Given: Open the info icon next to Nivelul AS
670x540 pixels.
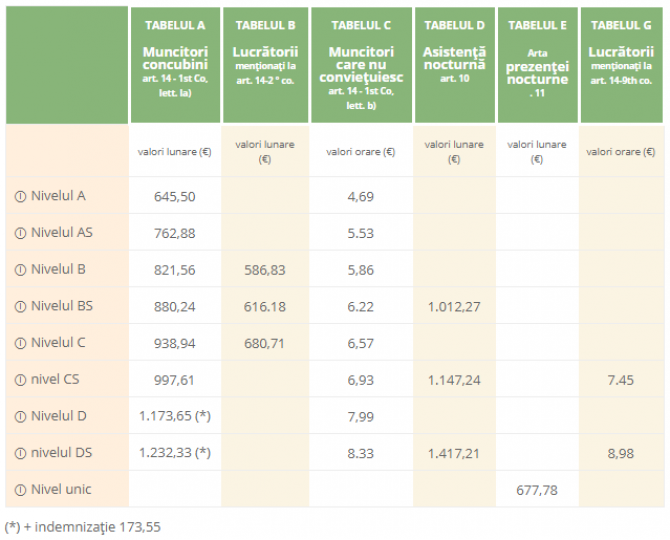Looking at the screenshot, I should pyautogui.click(x=20, y=233).
